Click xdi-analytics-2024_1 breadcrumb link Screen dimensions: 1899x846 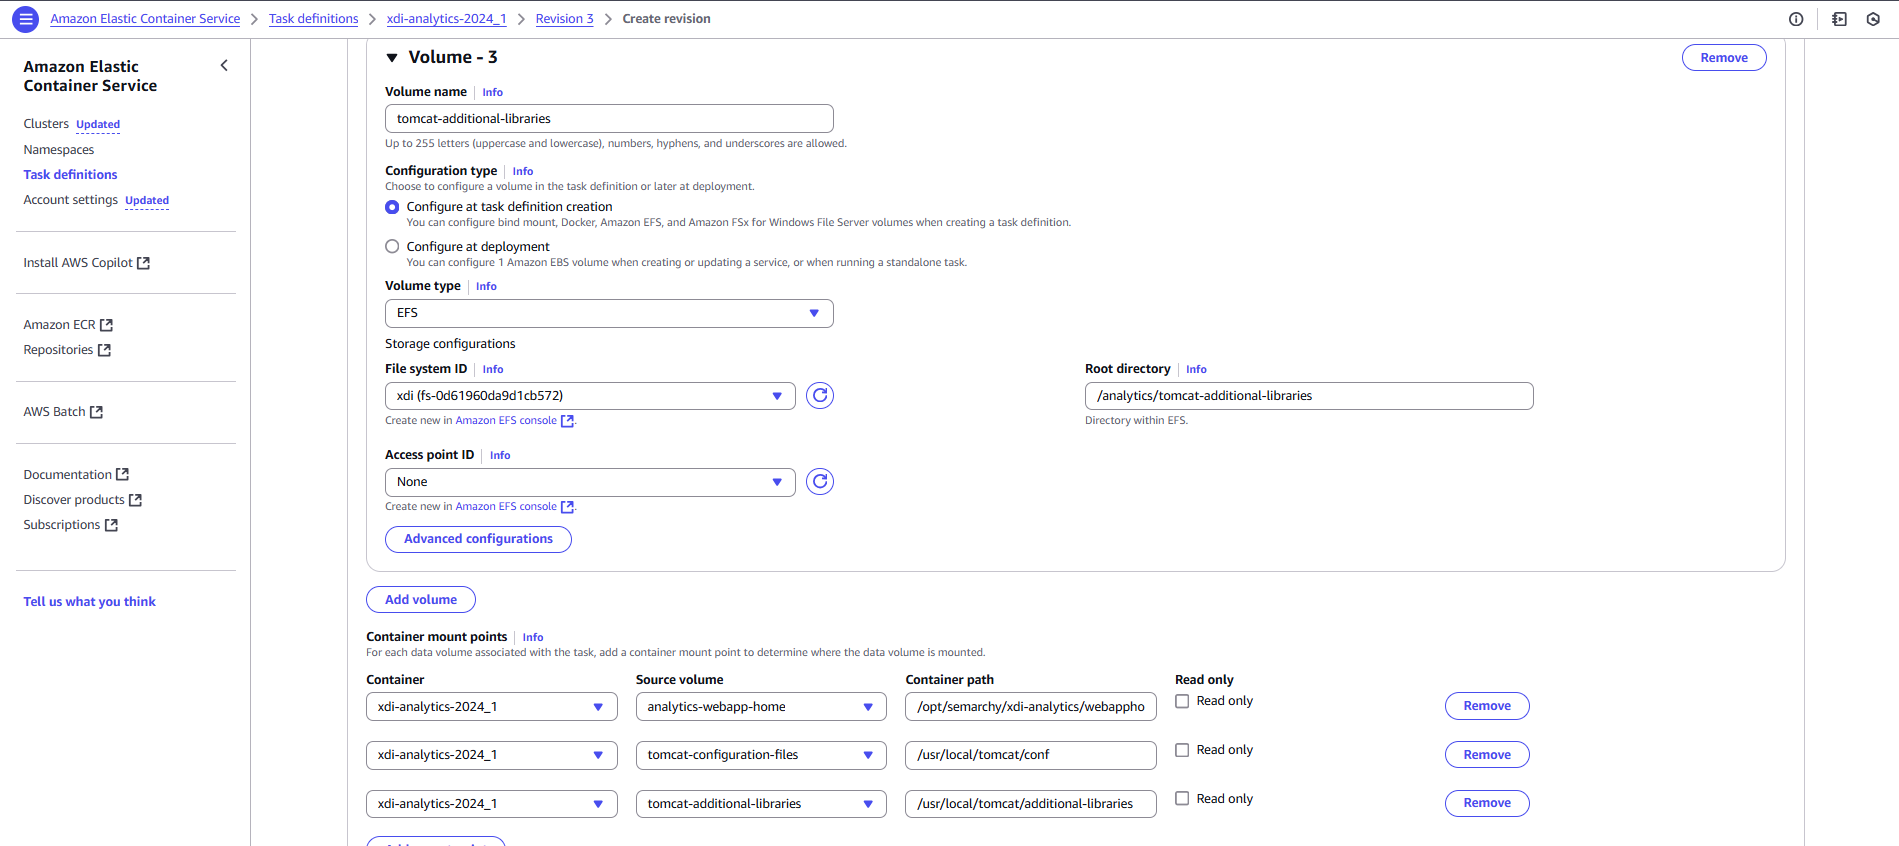446,19
